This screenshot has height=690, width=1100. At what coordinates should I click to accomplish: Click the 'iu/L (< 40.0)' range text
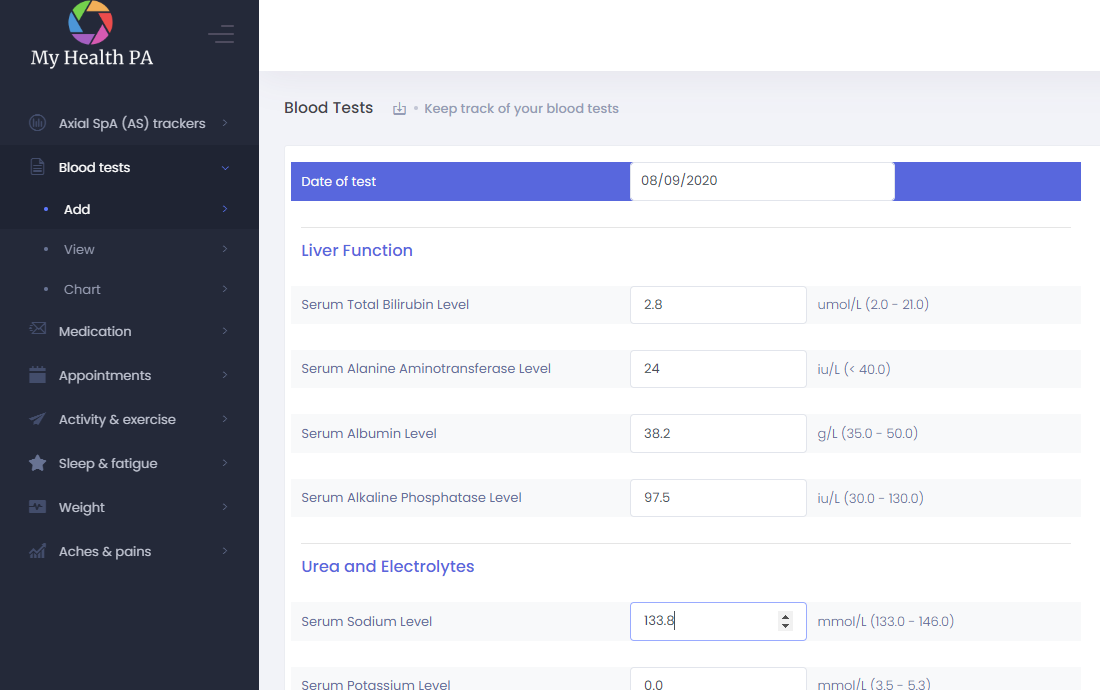pos(854,369)
